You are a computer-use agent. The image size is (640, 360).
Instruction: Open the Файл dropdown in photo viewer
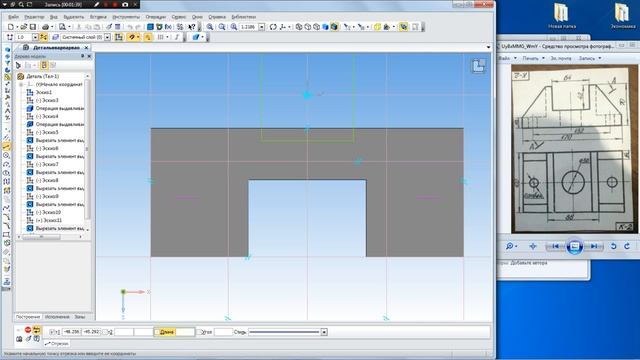[x=507, y=58]
